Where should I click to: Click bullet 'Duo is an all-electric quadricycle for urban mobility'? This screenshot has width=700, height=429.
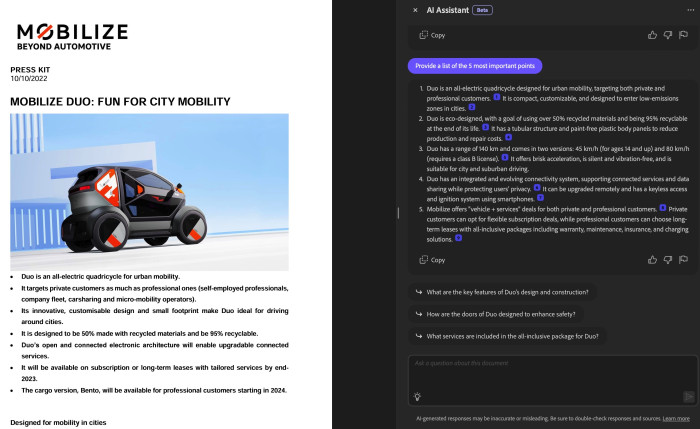100,276
